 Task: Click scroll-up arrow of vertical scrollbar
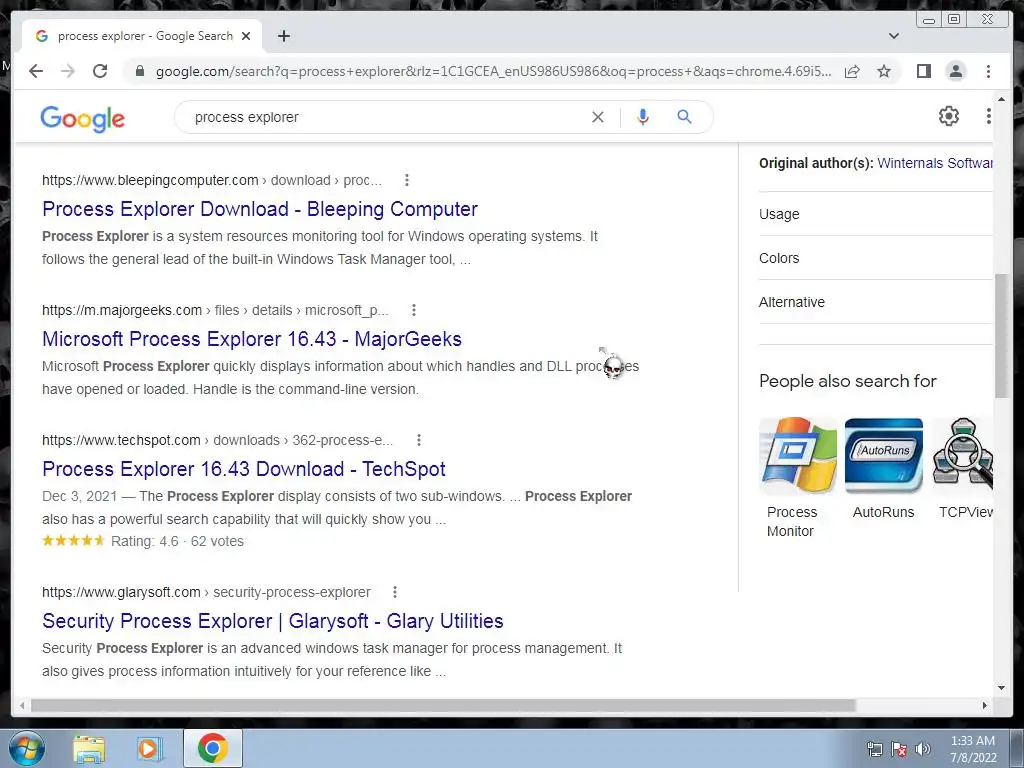pos(1001,99)
